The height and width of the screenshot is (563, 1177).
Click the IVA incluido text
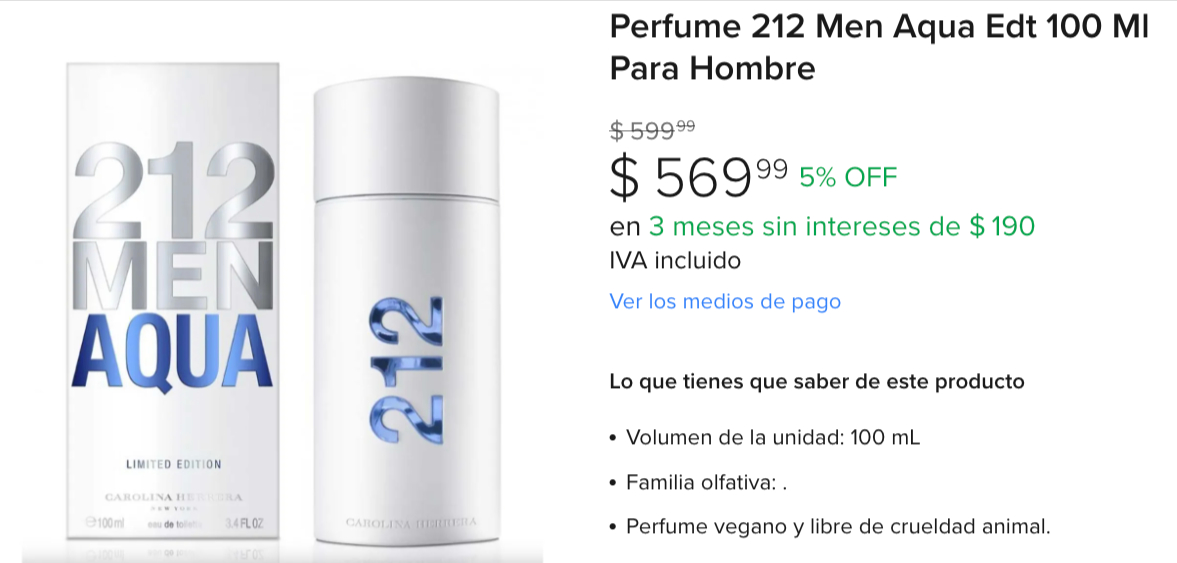pos(675,260)
